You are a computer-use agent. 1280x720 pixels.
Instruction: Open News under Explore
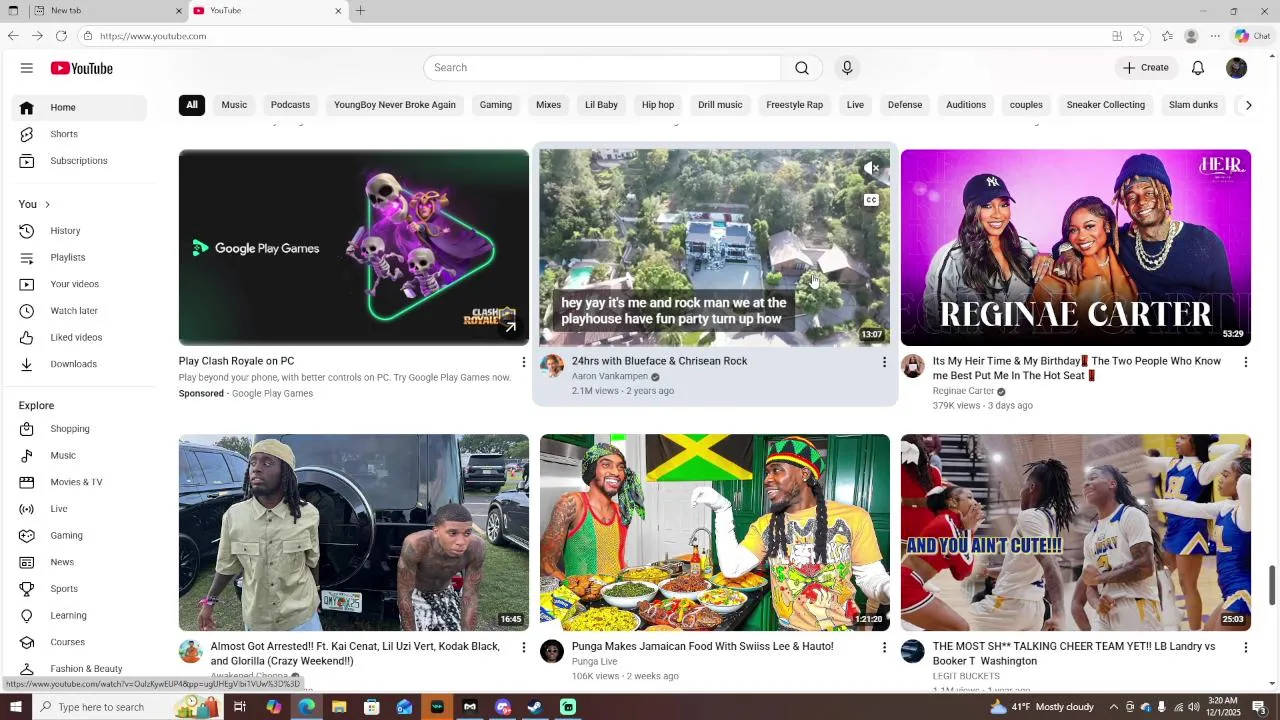(x=62, y=562)
